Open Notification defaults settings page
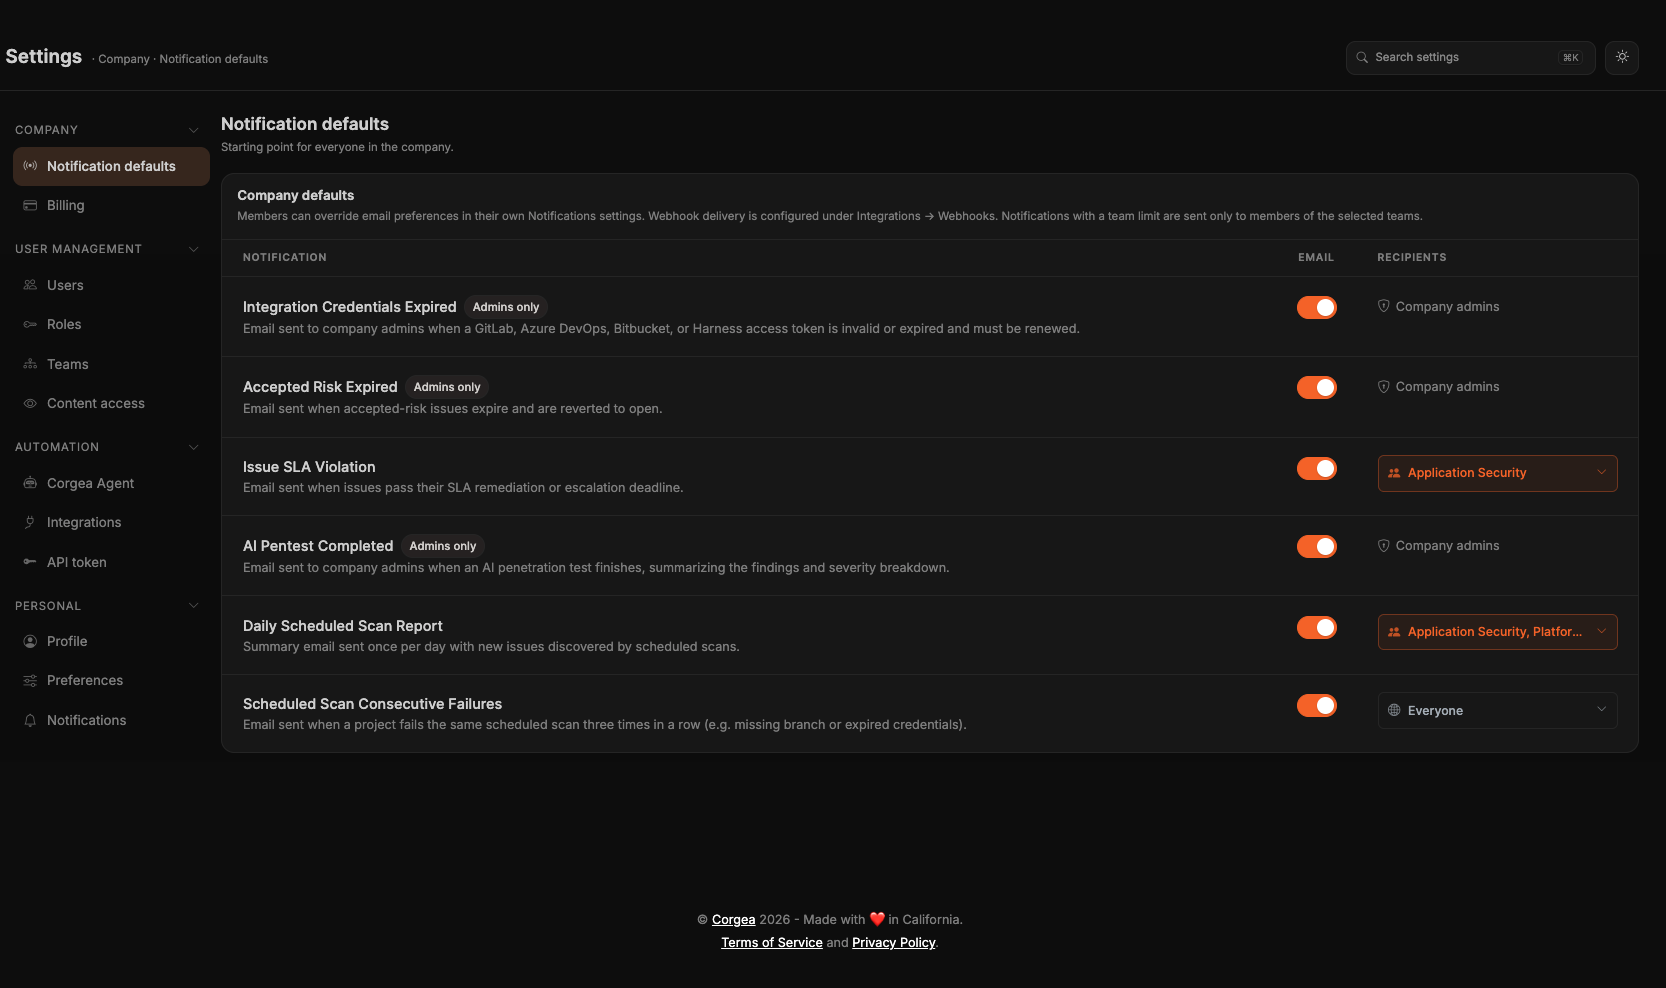This screenshot has width=1666, height=988. (111, 166)
